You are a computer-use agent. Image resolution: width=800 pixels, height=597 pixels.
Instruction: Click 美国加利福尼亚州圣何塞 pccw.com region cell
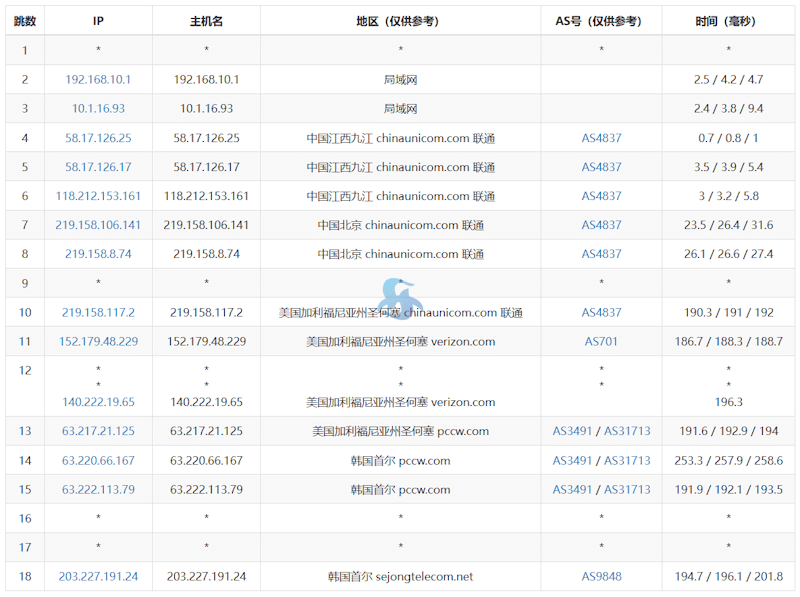click(x=401, y=431)
